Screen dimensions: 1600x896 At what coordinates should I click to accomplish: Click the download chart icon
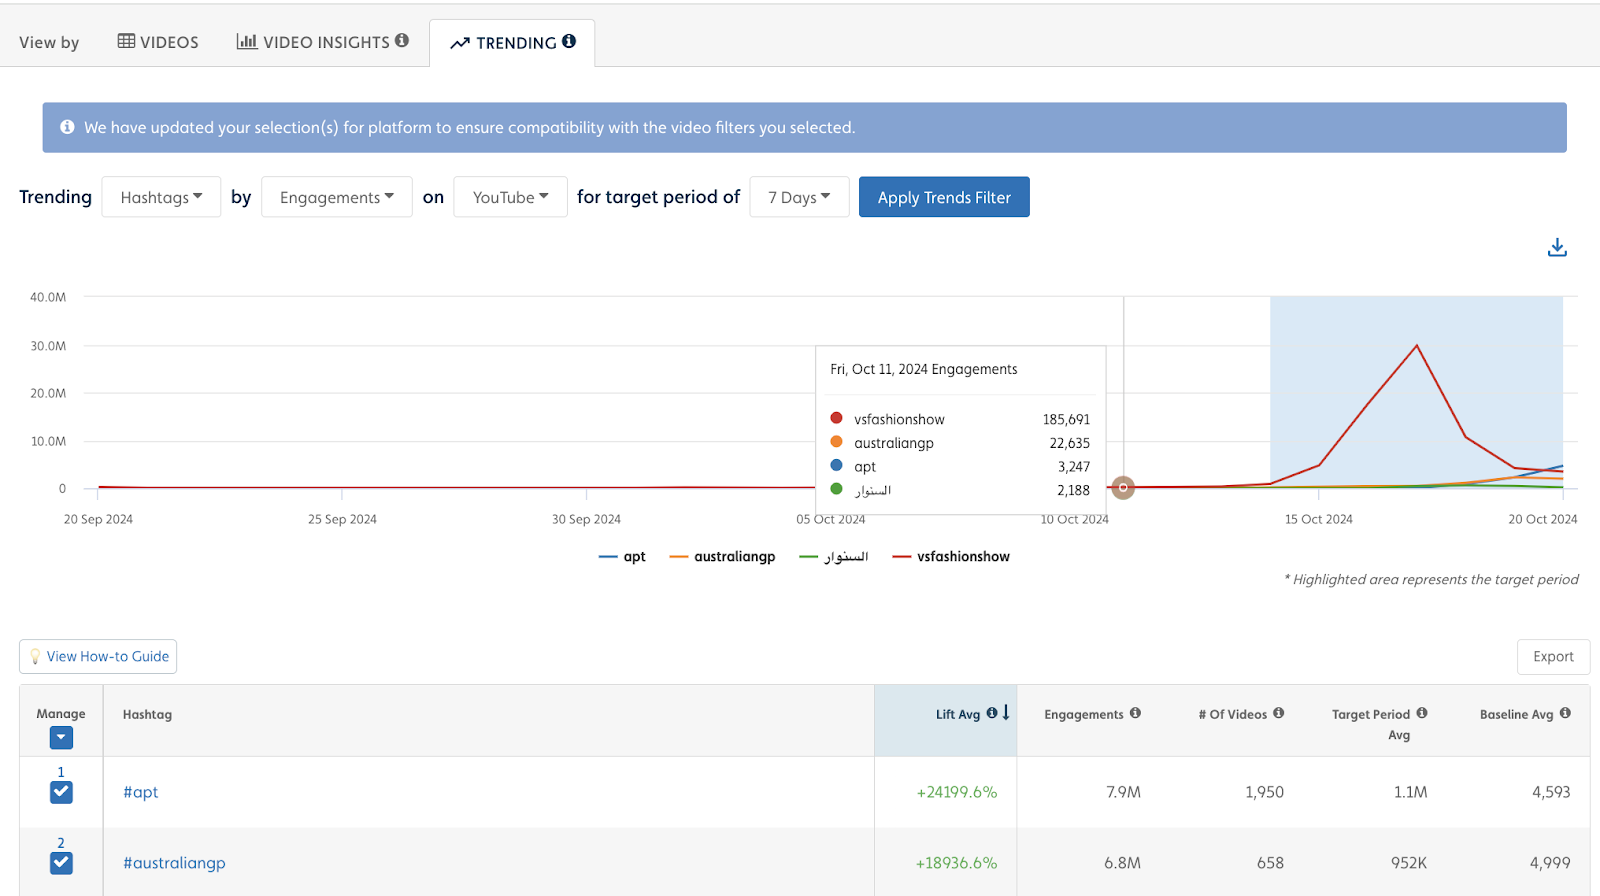click(1557, 247)
